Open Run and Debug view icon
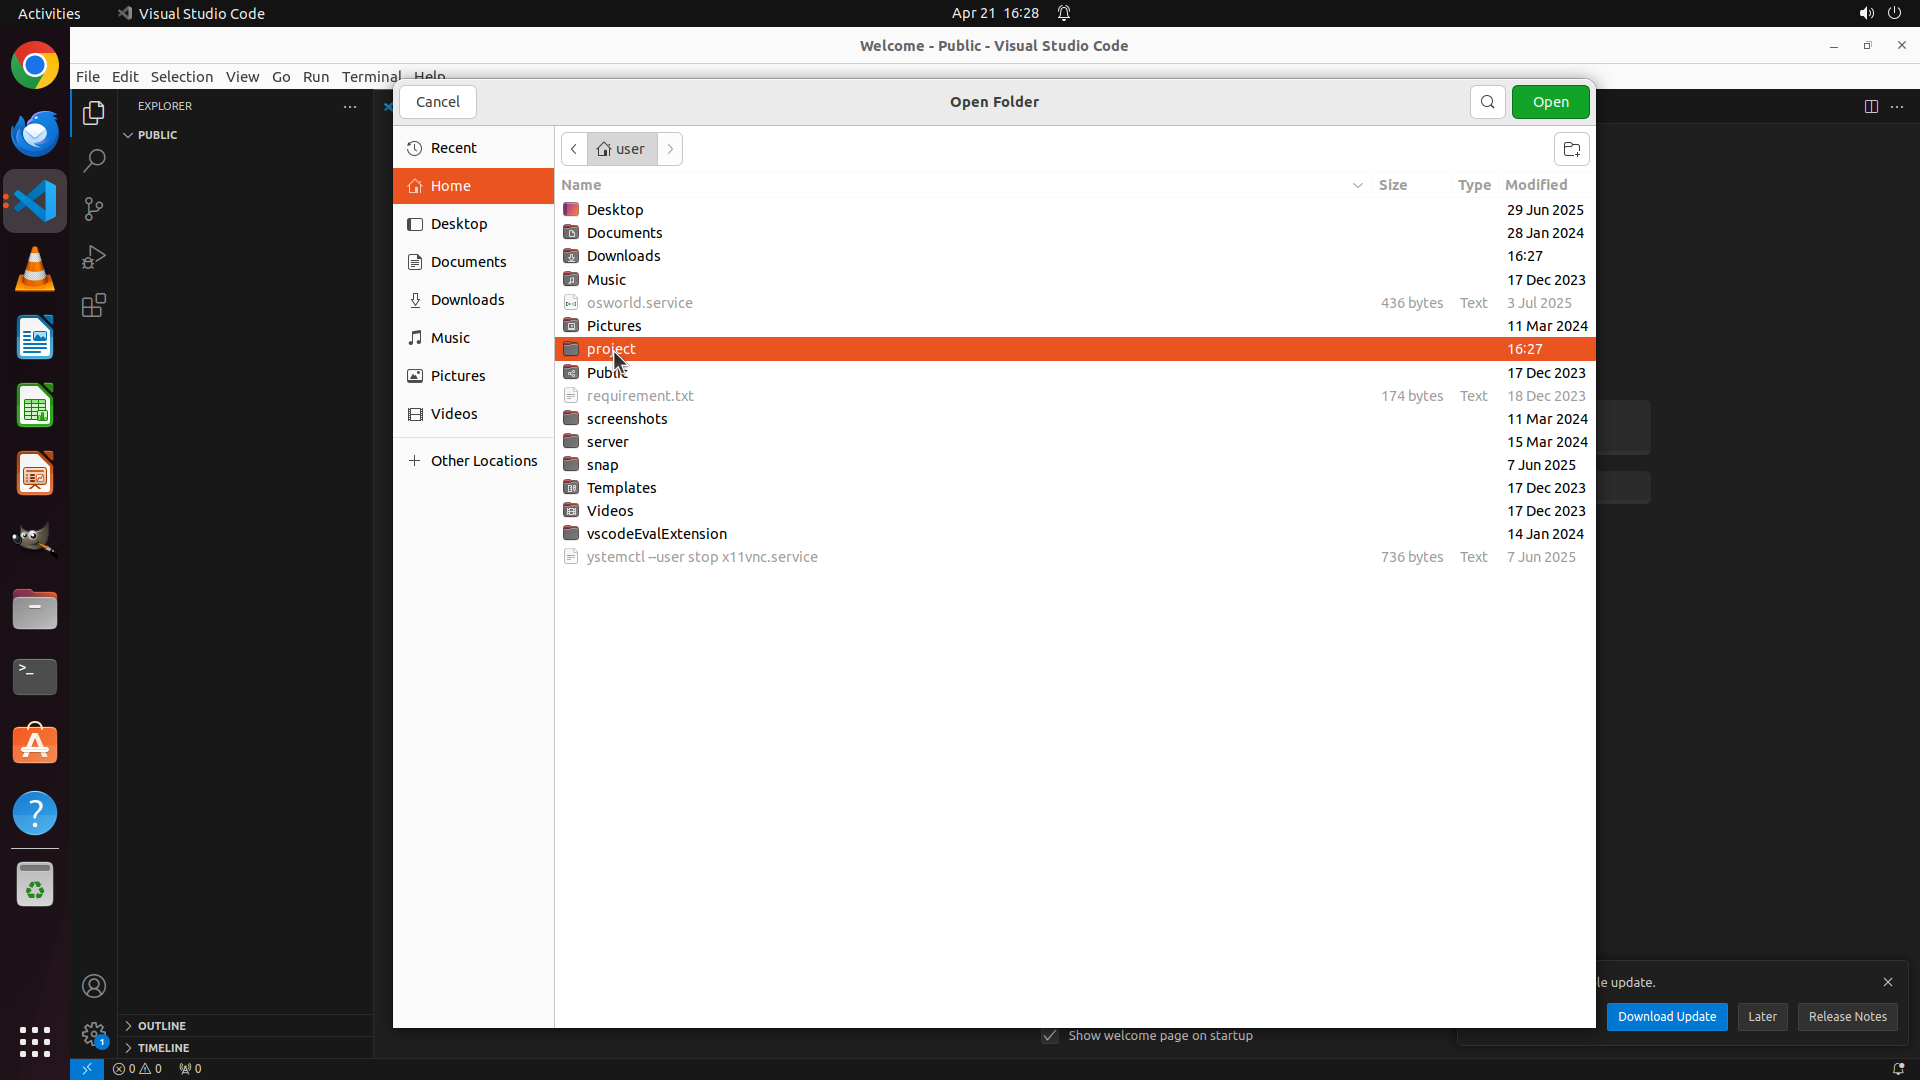The height and width of the screenshot is (1080, 1920). pos(94,257)
